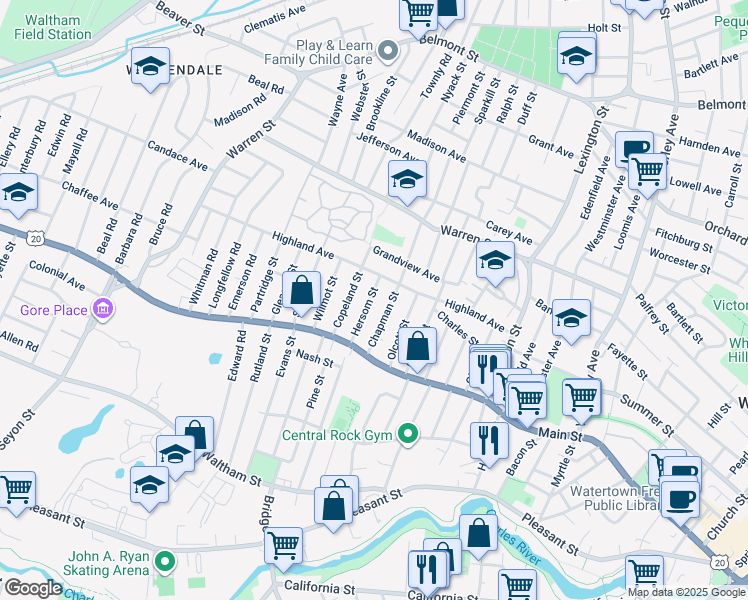Click the restaurant icon below Main St

tap(488, 439)
